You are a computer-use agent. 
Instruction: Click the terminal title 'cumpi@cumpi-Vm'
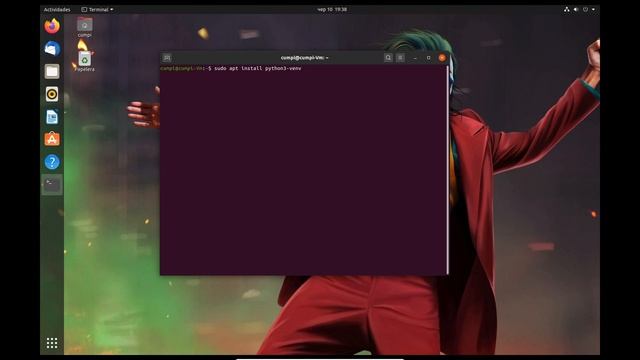(303, 58)
